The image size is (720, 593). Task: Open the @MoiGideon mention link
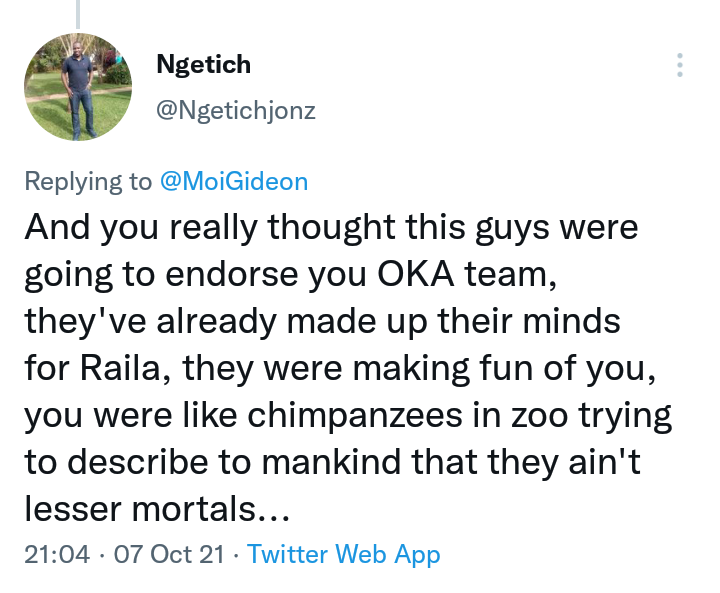point(234,181)
